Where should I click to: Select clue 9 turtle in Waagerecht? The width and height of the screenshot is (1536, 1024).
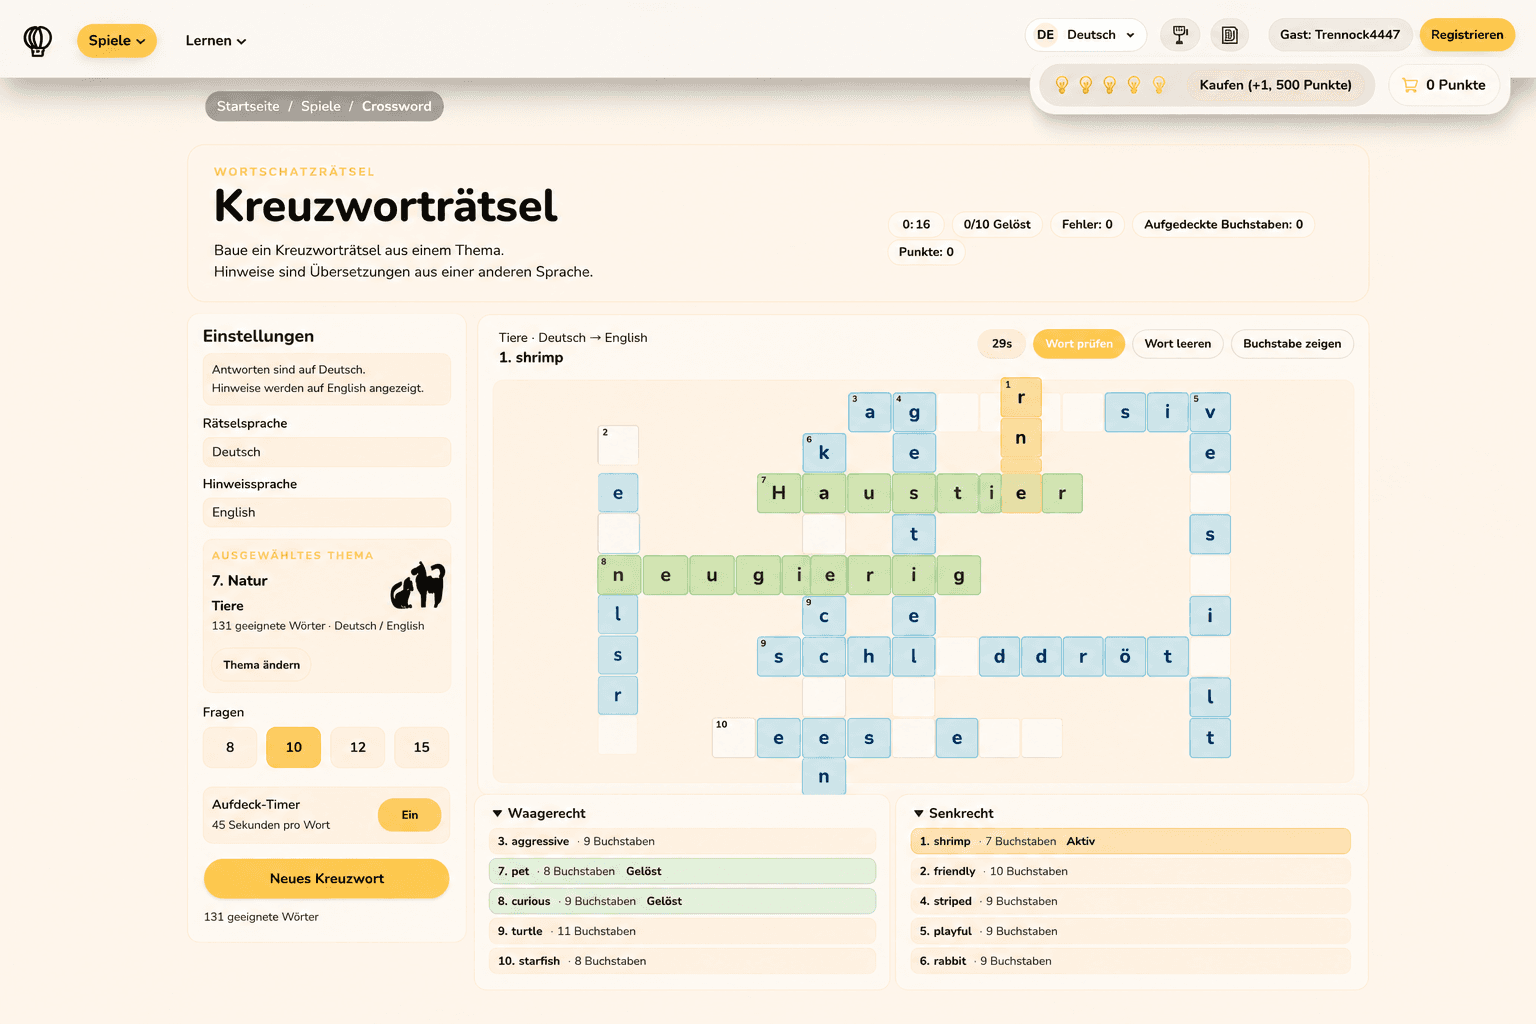point(682,931)
